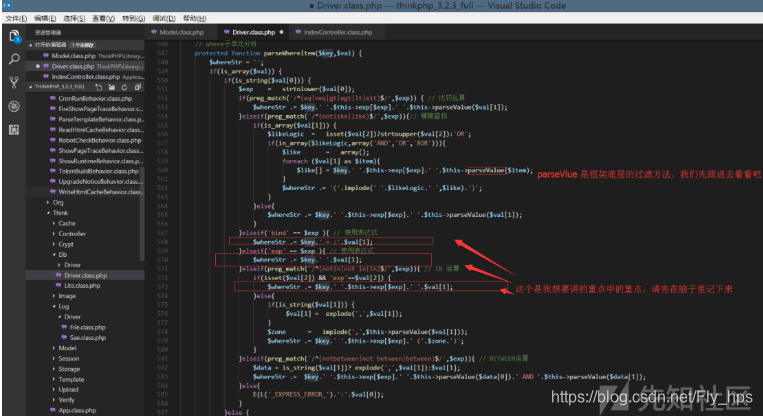Image resolution: width=763 pixels, height=416 pixels.
Task: Switch to the Model.class.php editor tab
Action: point(181,32)
